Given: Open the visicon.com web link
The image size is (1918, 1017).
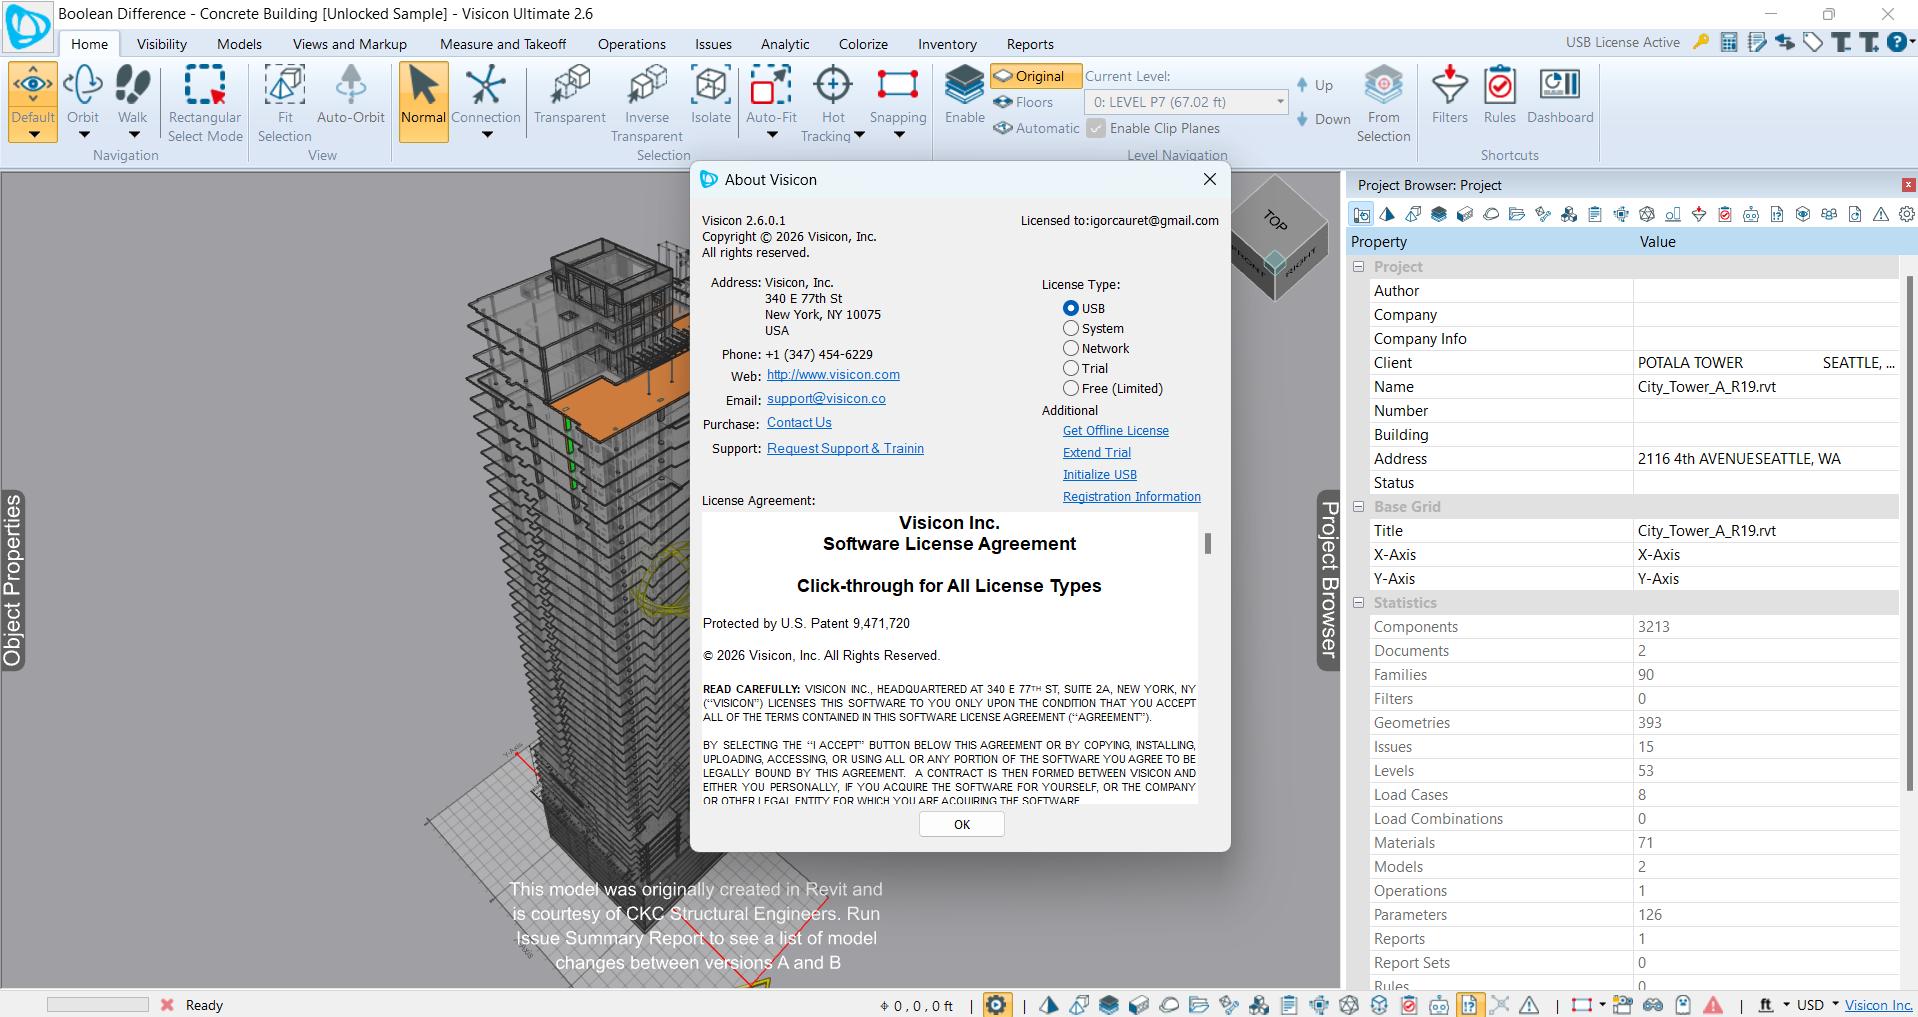Looking at the screenshot, I should pos(833,375).
